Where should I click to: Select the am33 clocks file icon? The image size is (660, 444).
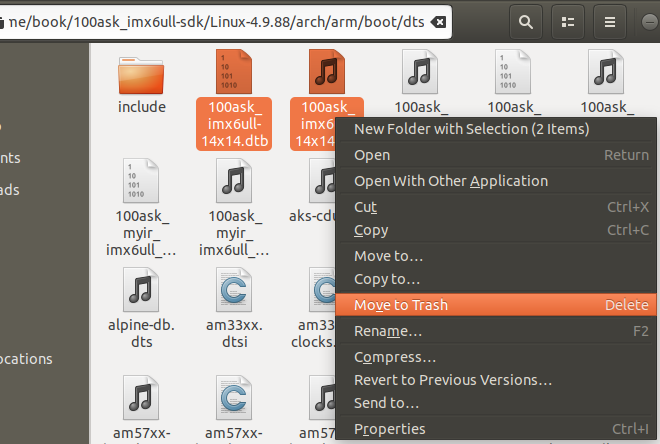coord(322,290)
